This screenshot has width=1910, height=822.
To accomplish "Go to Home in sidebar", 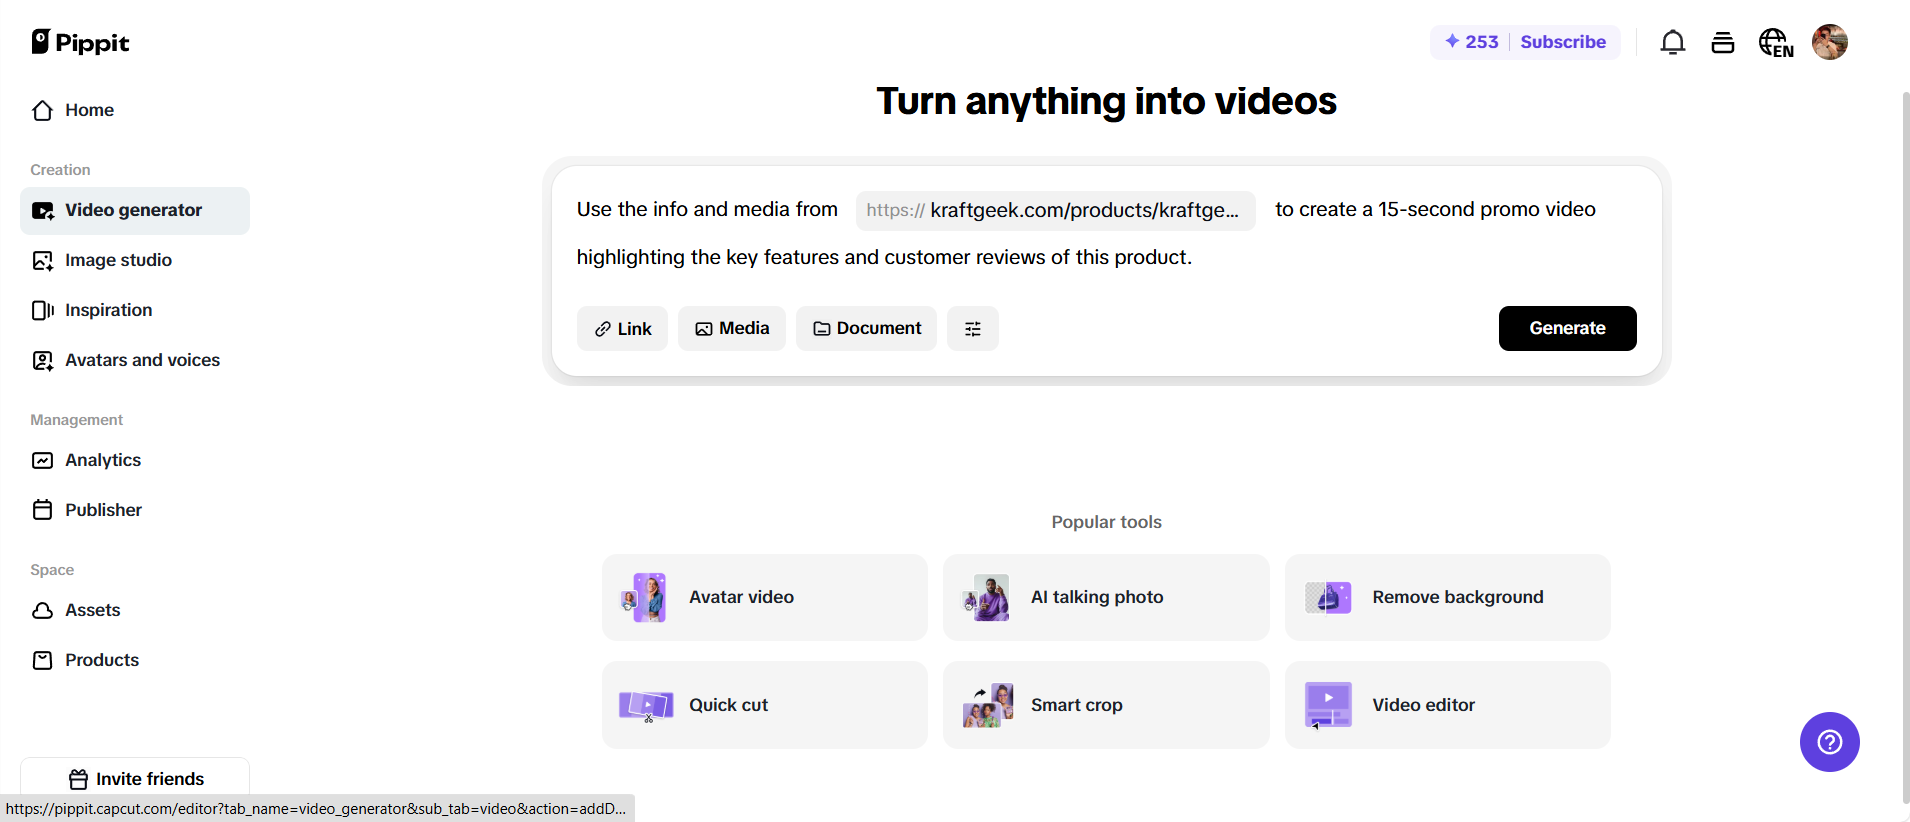I will 135,110.
